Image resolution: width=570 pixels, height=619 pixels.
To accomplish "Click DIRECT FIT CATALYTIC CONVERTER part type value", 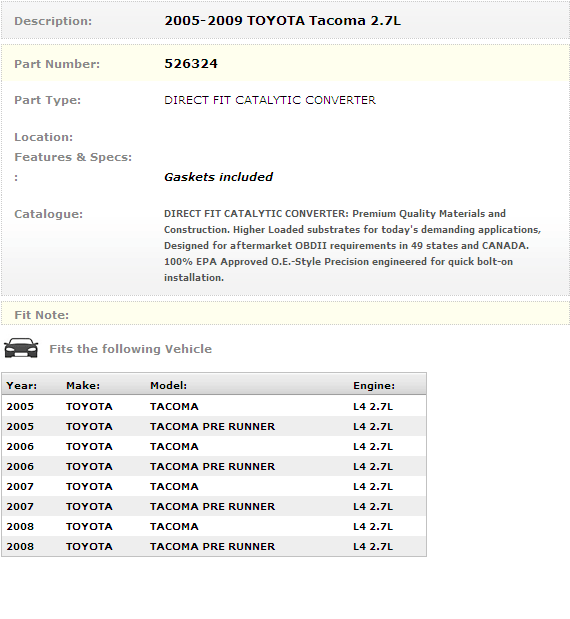I will coord(270,100).
